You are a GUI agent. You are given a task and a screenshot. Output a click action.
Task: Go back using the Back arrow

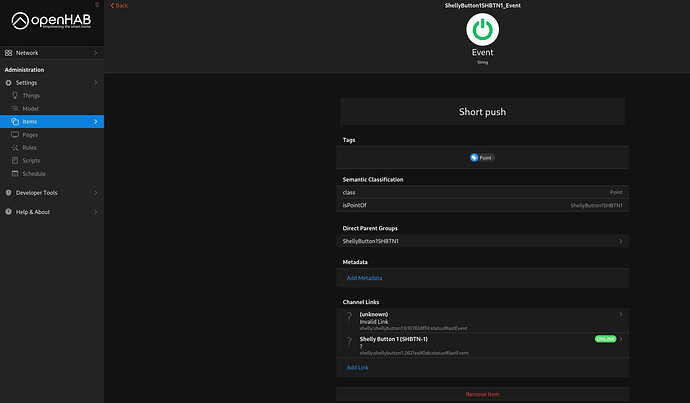tap(119, 6)
